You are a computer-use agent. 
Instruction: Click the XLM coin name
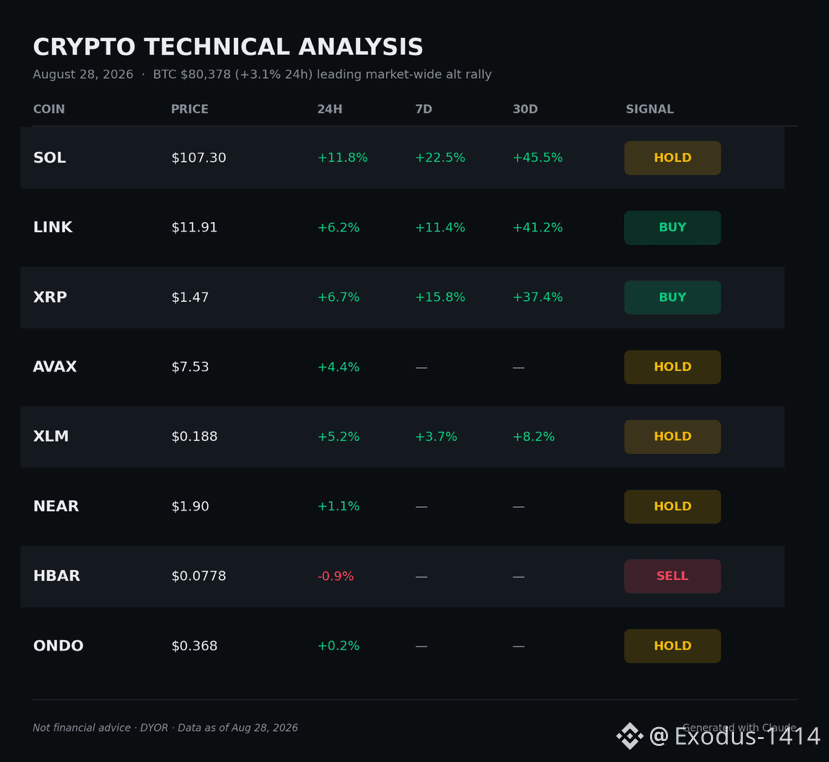point(51,436)
